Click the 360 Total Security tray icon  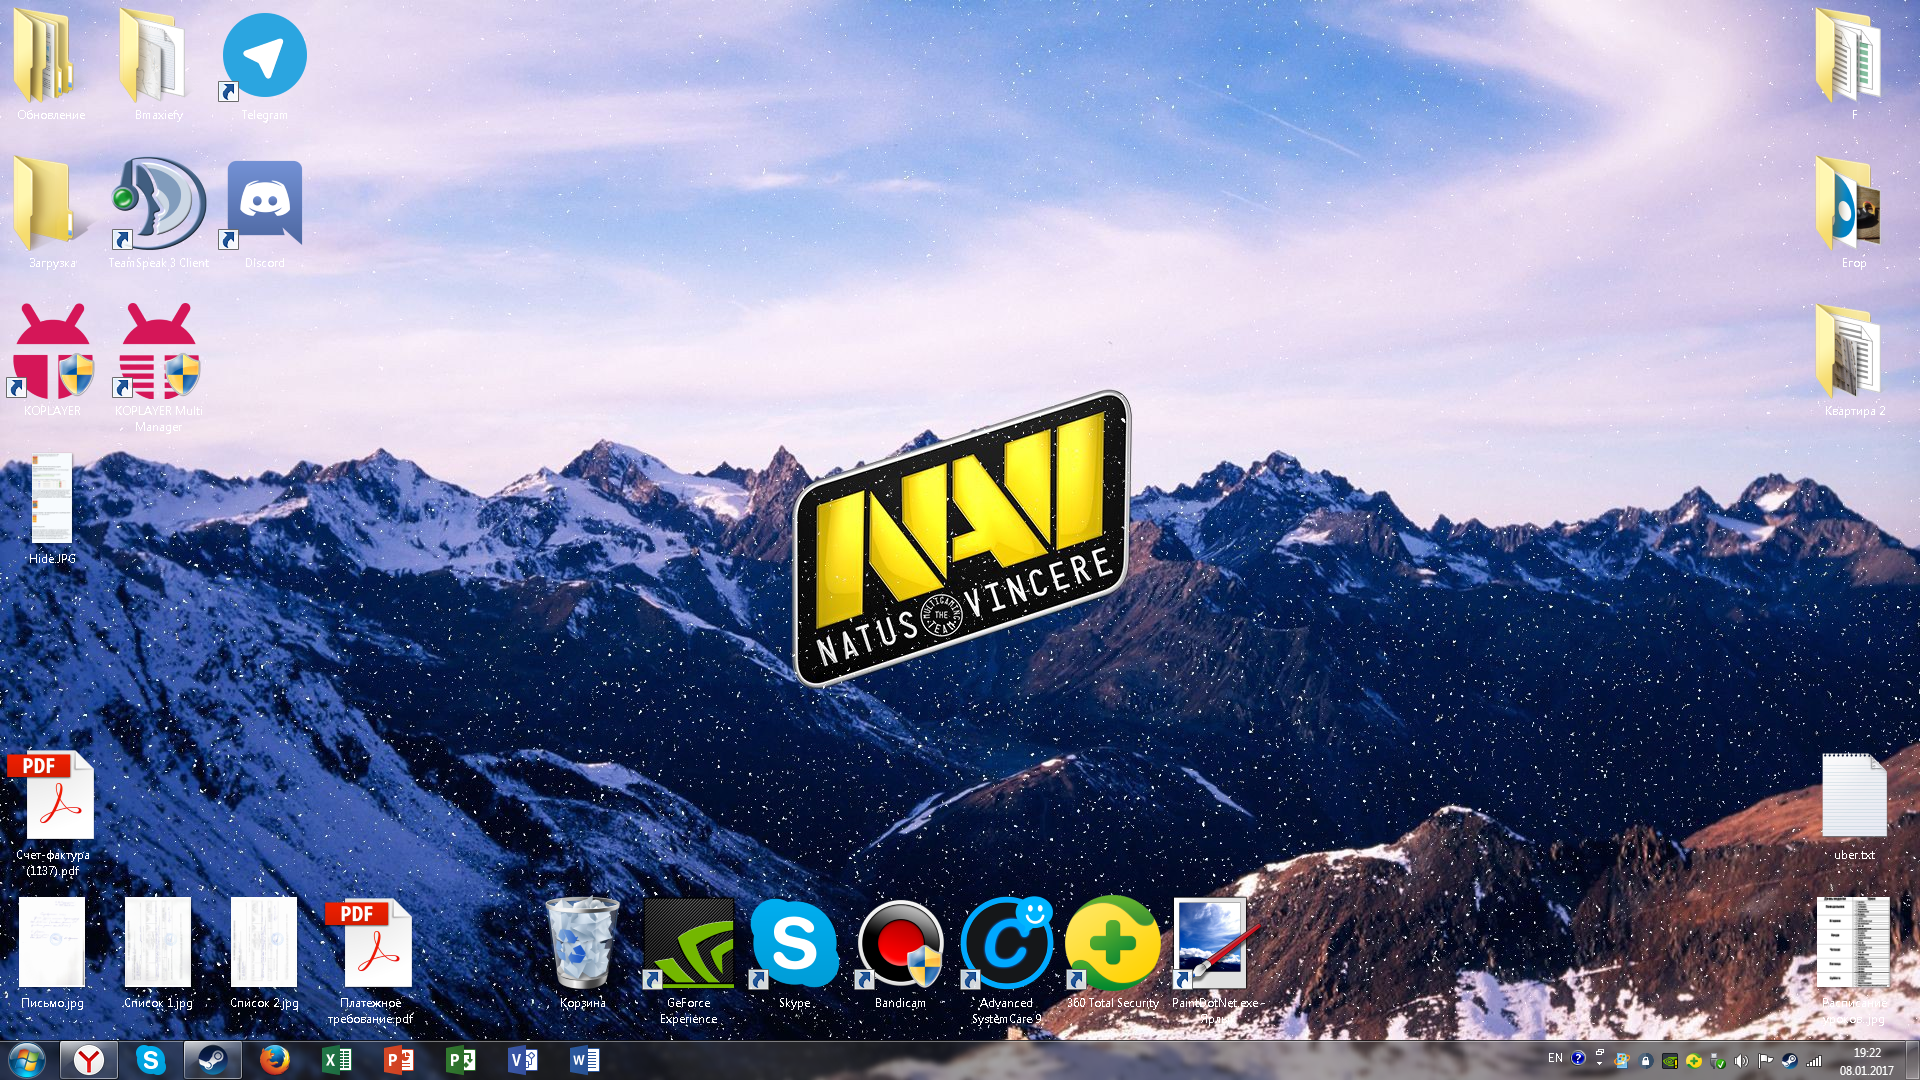pos(1694,1061)
